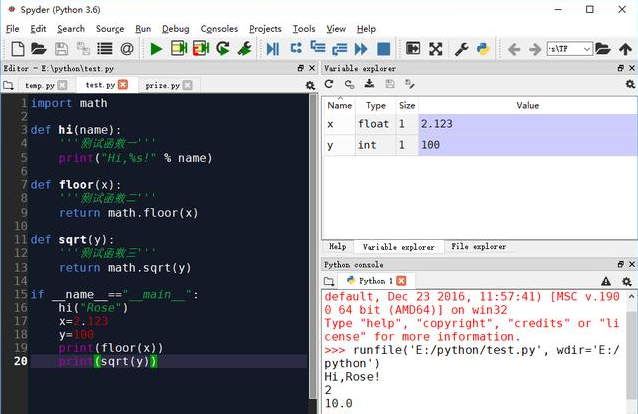The height and width of the screenshot is (414, 638).
Task: Undock the Variable explorer pane
Action: tap(621, 68)
